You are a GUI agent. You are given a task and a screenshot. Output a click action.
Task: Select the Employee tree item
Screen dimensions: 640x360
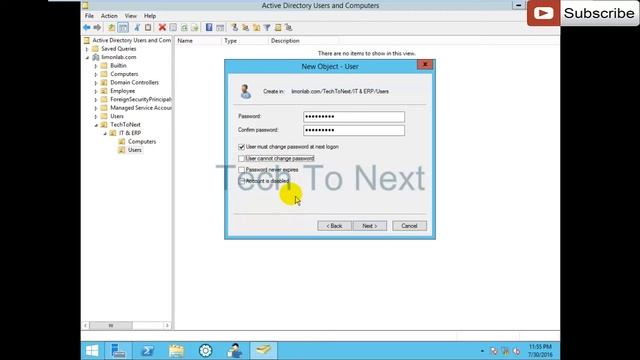(122, 91)
